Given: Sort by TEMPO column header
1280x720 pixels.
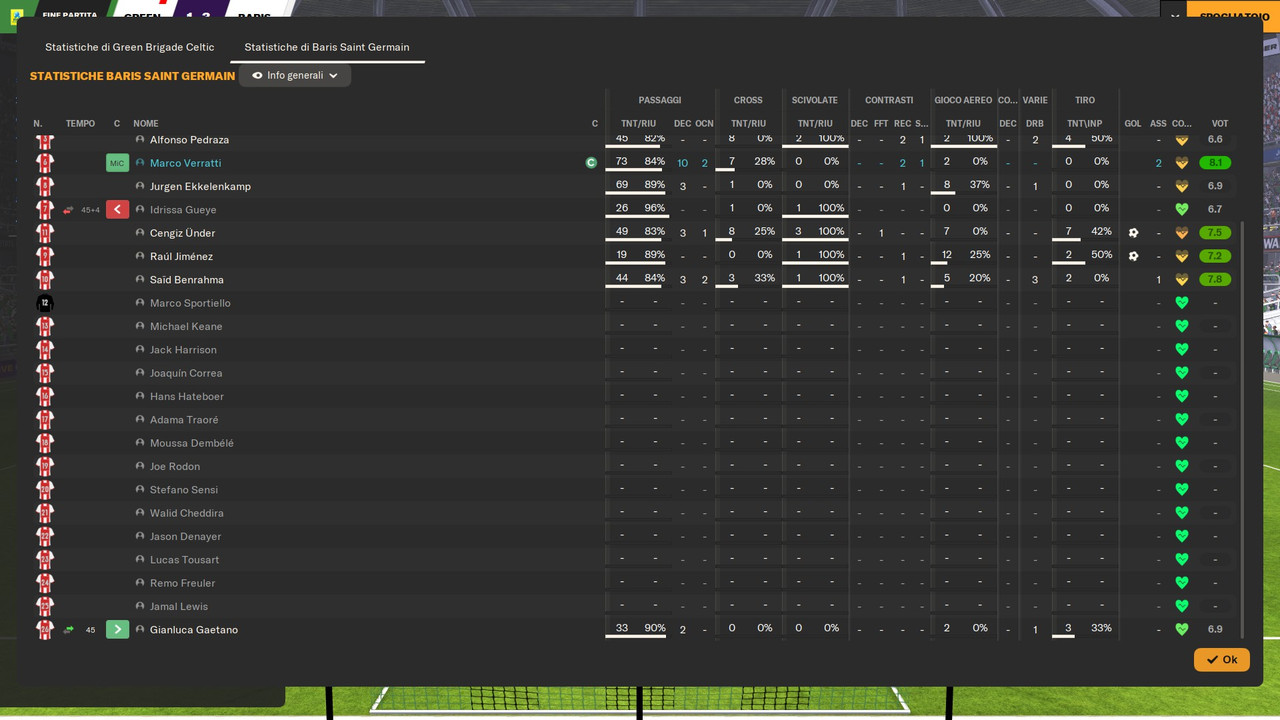Looking at the screenshot, I should pos(80,124).
